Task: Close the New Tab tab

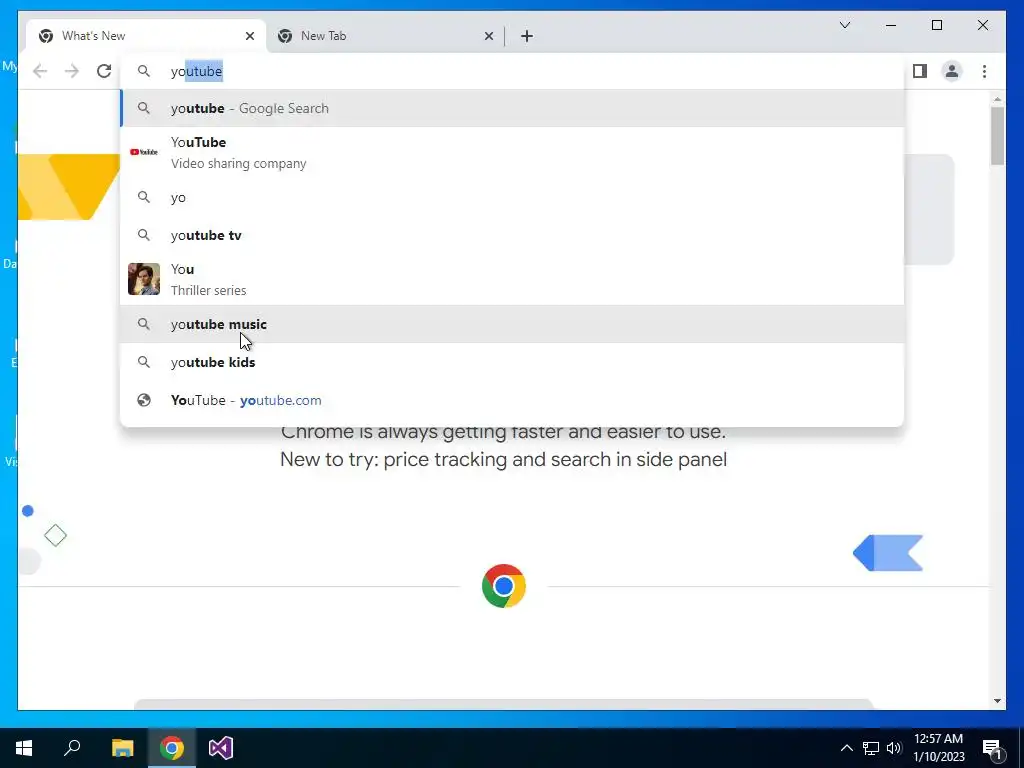Action: point(488,36)
